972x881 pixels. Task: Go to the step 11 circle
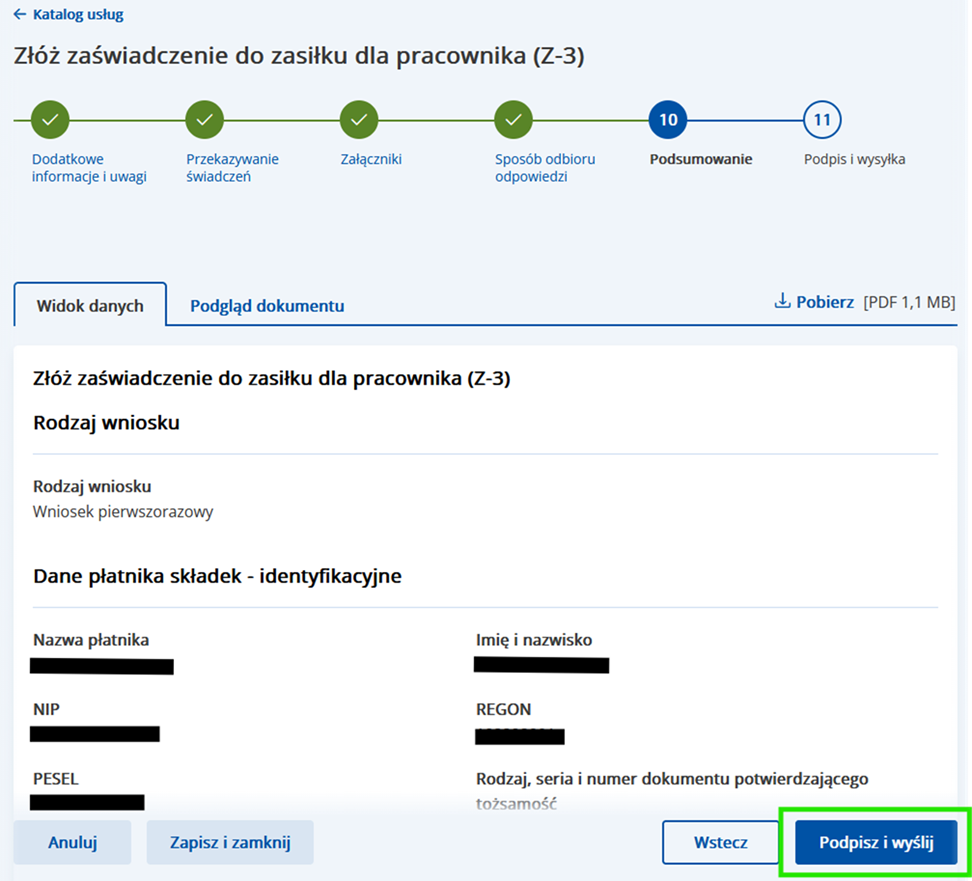pyautogui.click(x=822, y=120)
